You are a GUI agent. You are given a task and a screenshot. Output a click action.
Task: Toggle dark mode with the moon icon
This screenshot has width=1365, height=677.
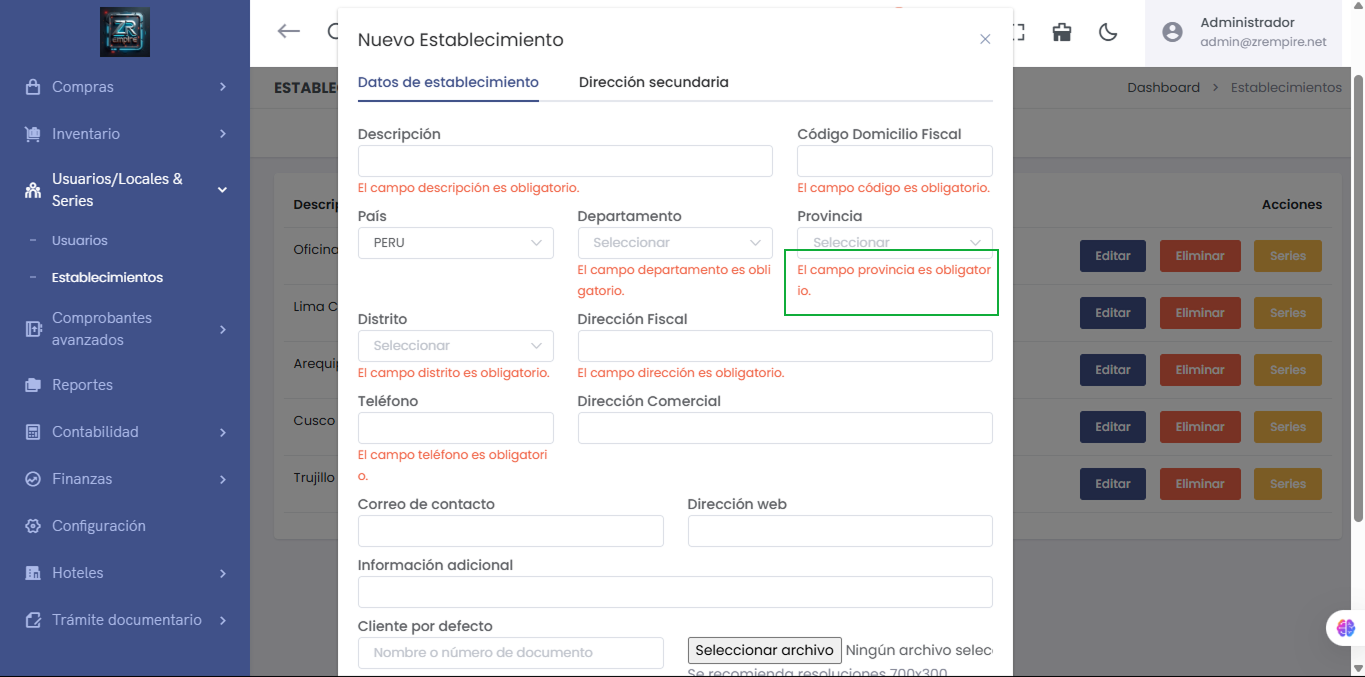1107,31
